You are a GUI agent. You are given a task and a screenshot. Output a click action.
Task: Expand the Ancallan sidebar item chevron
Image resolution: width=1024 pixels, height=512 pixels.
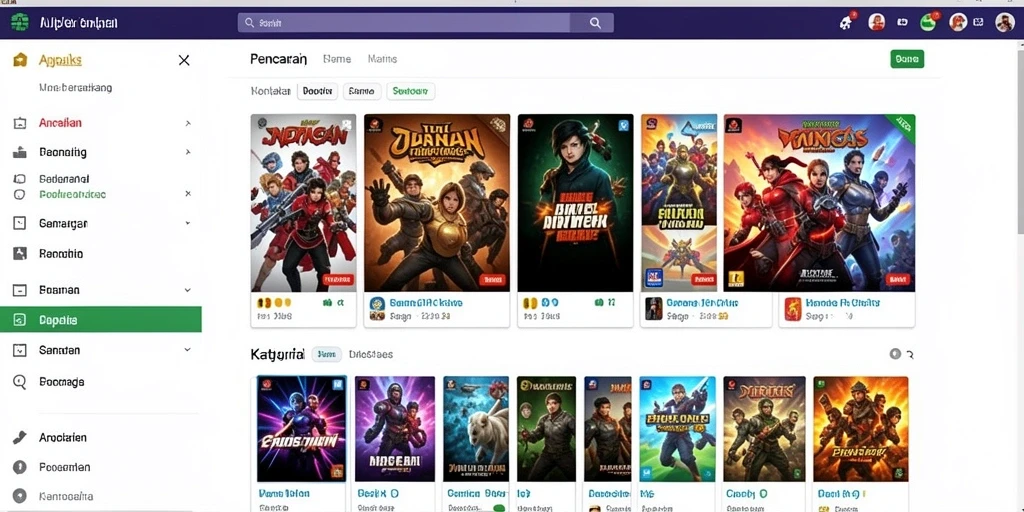tap(188, 123)
